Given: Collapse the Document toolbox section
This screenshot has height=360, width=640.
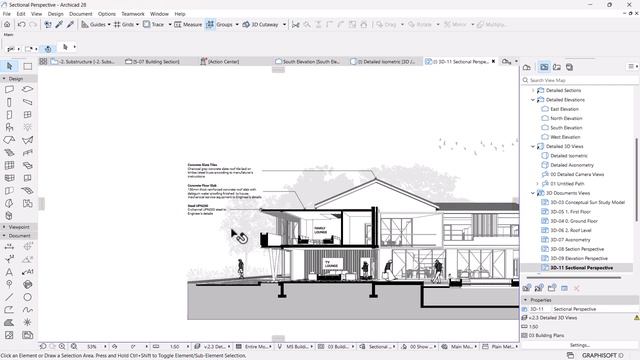Looking at the screenshot, I should [x=4, y=236].
